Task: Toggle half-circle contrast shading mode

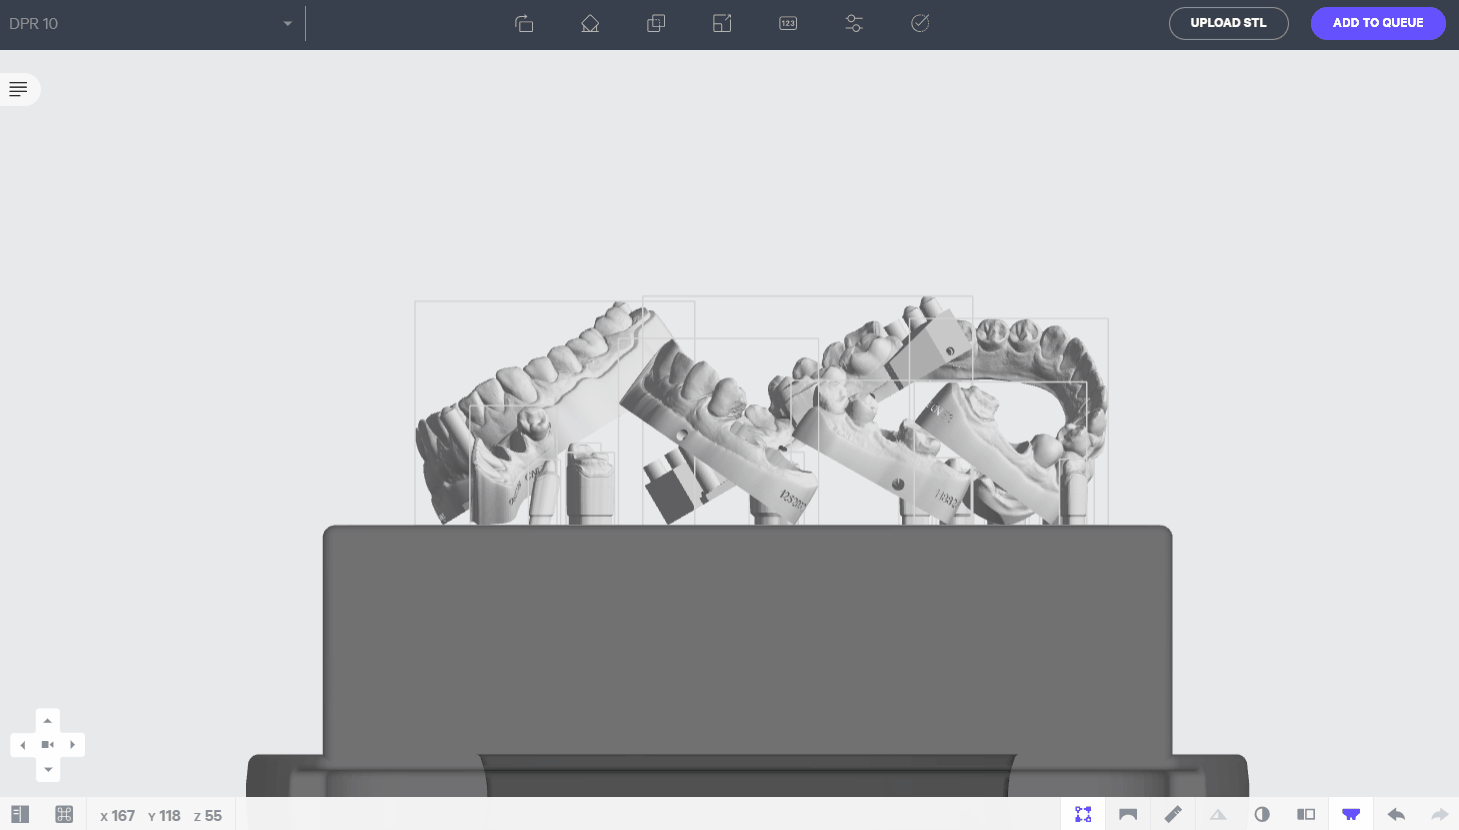Action: [1262, 814]
